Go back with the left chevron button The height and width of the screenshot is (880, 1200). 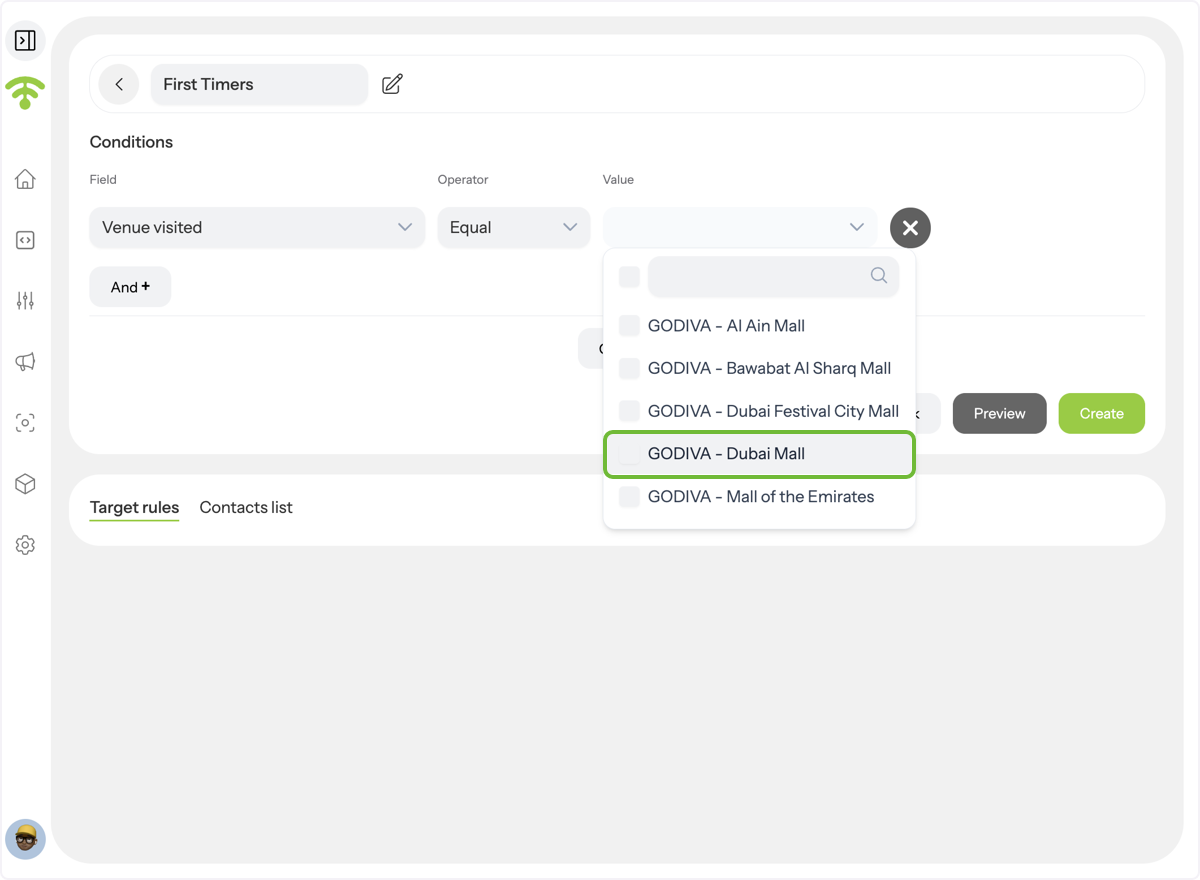[x=119, y=84]
